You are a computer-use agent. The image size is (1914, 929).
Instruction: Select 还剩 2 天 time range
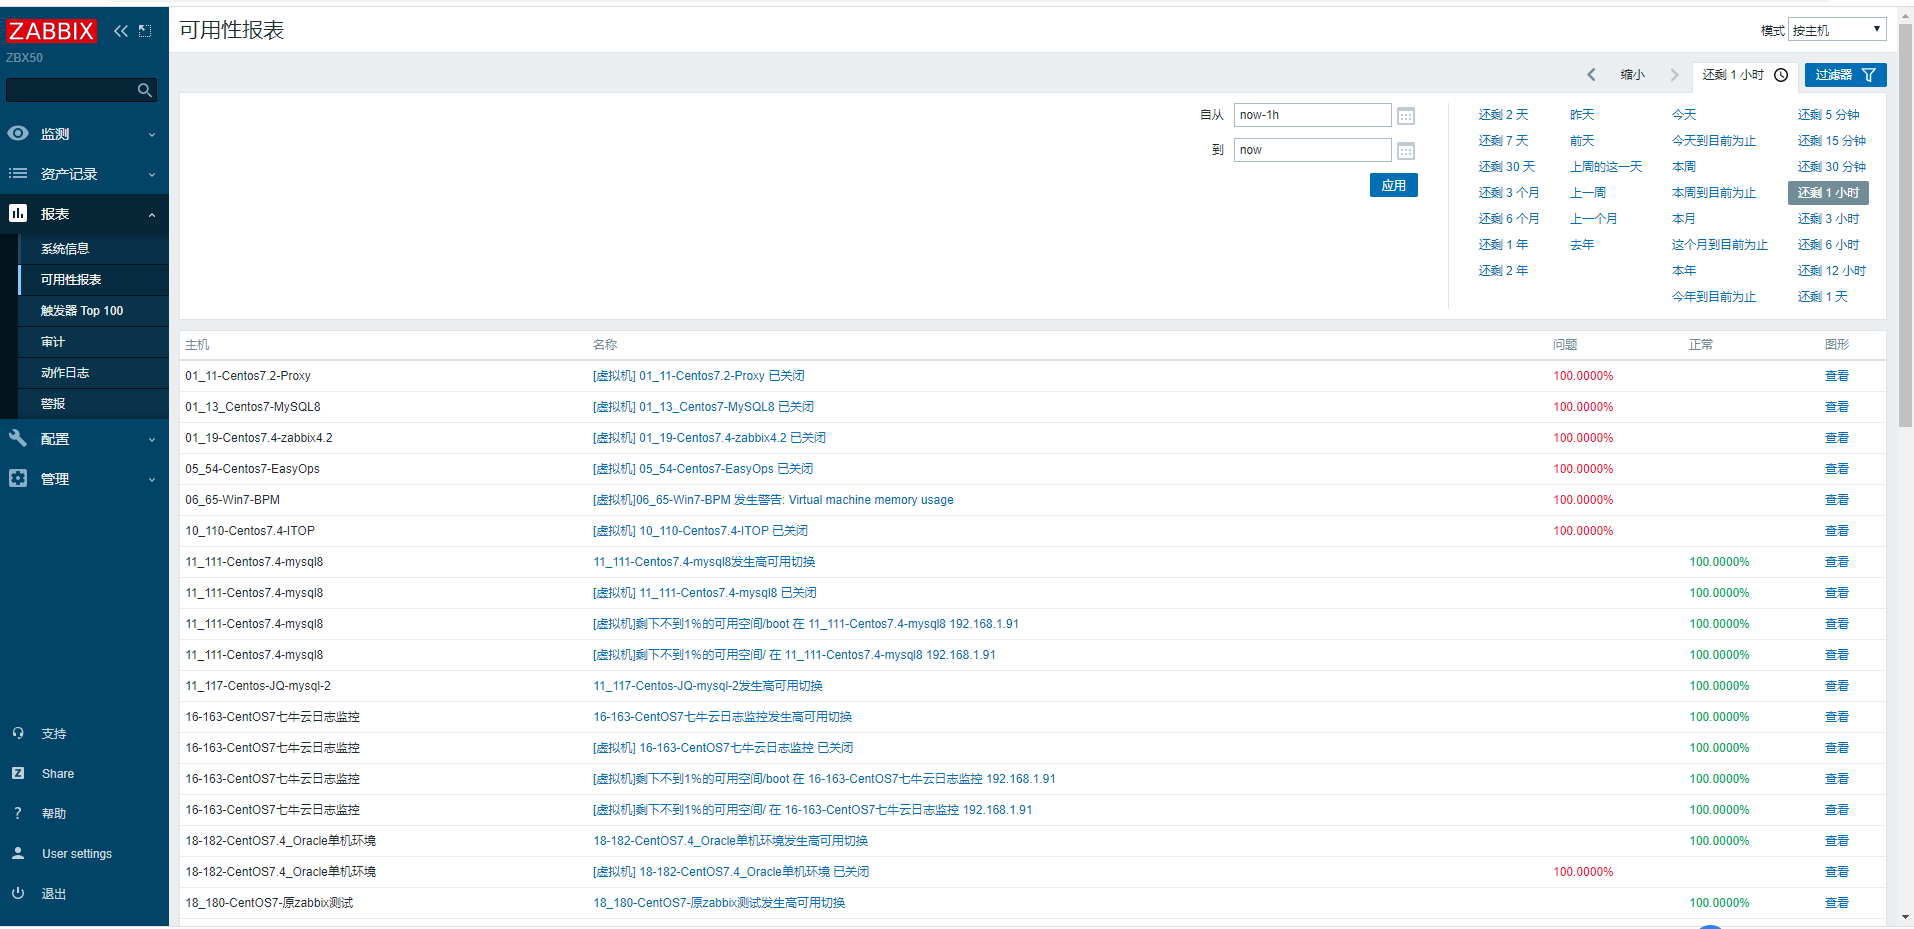click(x=1503, y=115)
